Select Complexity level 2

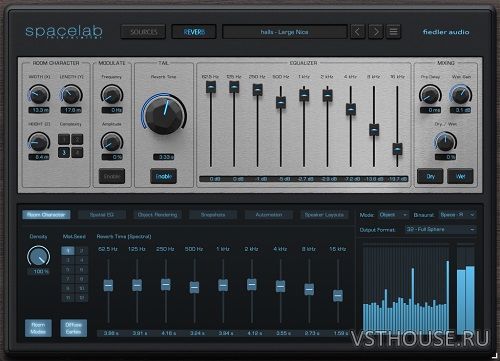(x=77, y=139)
